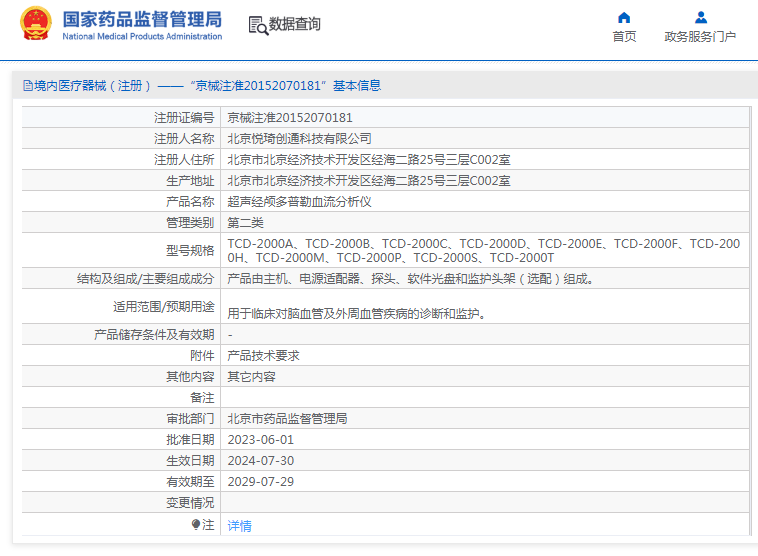This screenshot has height=556, width=758.
Task: Click 其它内容 value text
Action: [x=251, y=377]
